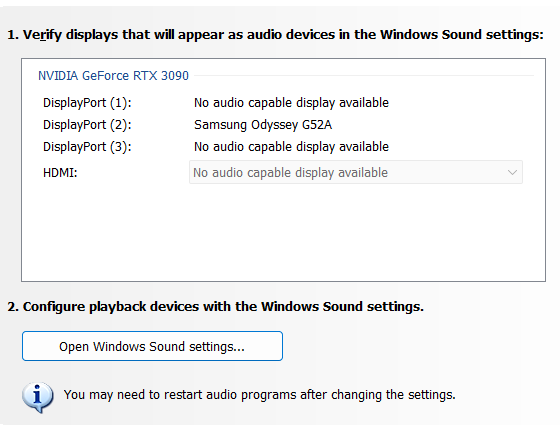Click the empty area inside the display list box
The height and width of the screenshot is (426, 560).
[x=283, y=232]
